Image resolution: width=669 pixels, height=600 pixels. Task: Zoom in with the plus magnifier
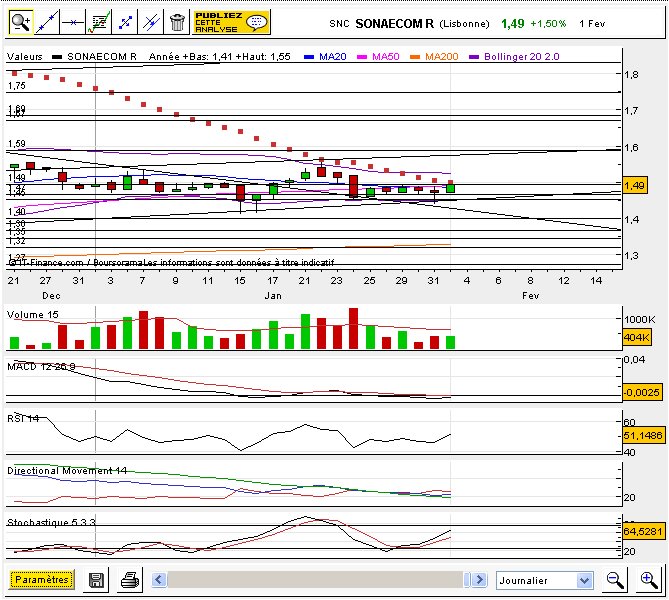649,580
